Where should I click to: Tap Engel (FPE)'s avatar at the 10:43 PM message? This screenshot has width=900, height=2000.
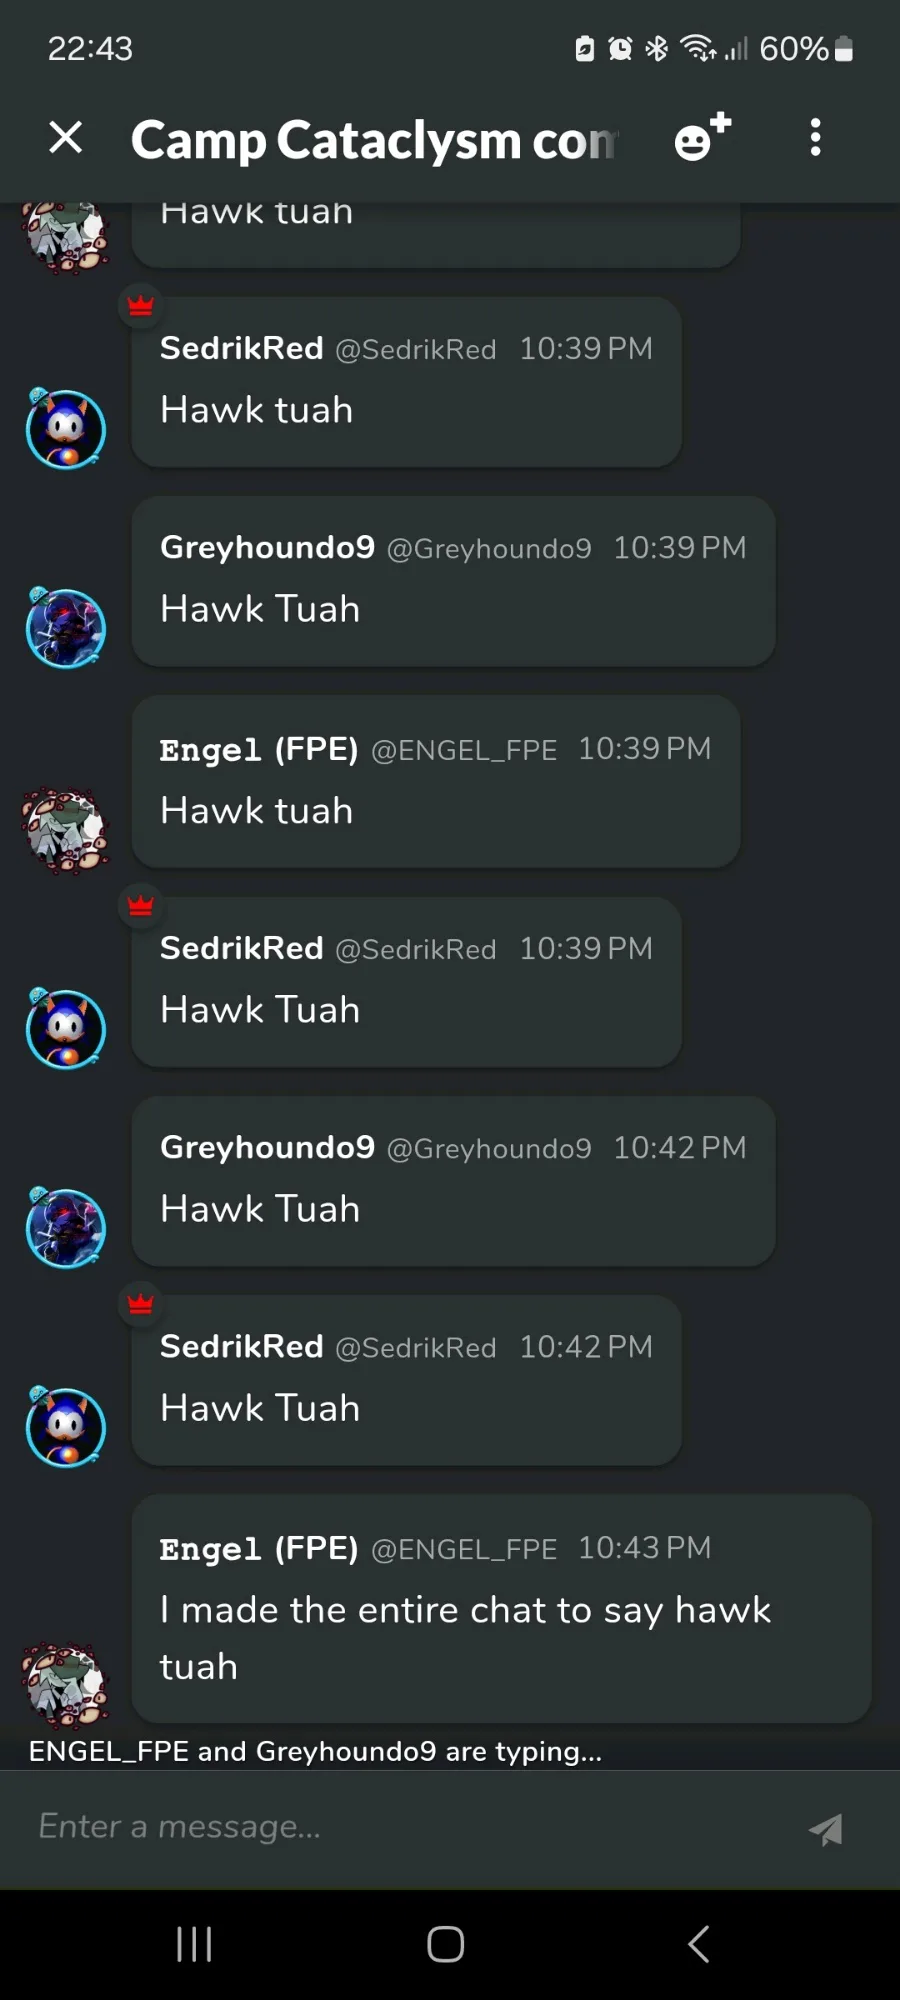[66, 1685]
